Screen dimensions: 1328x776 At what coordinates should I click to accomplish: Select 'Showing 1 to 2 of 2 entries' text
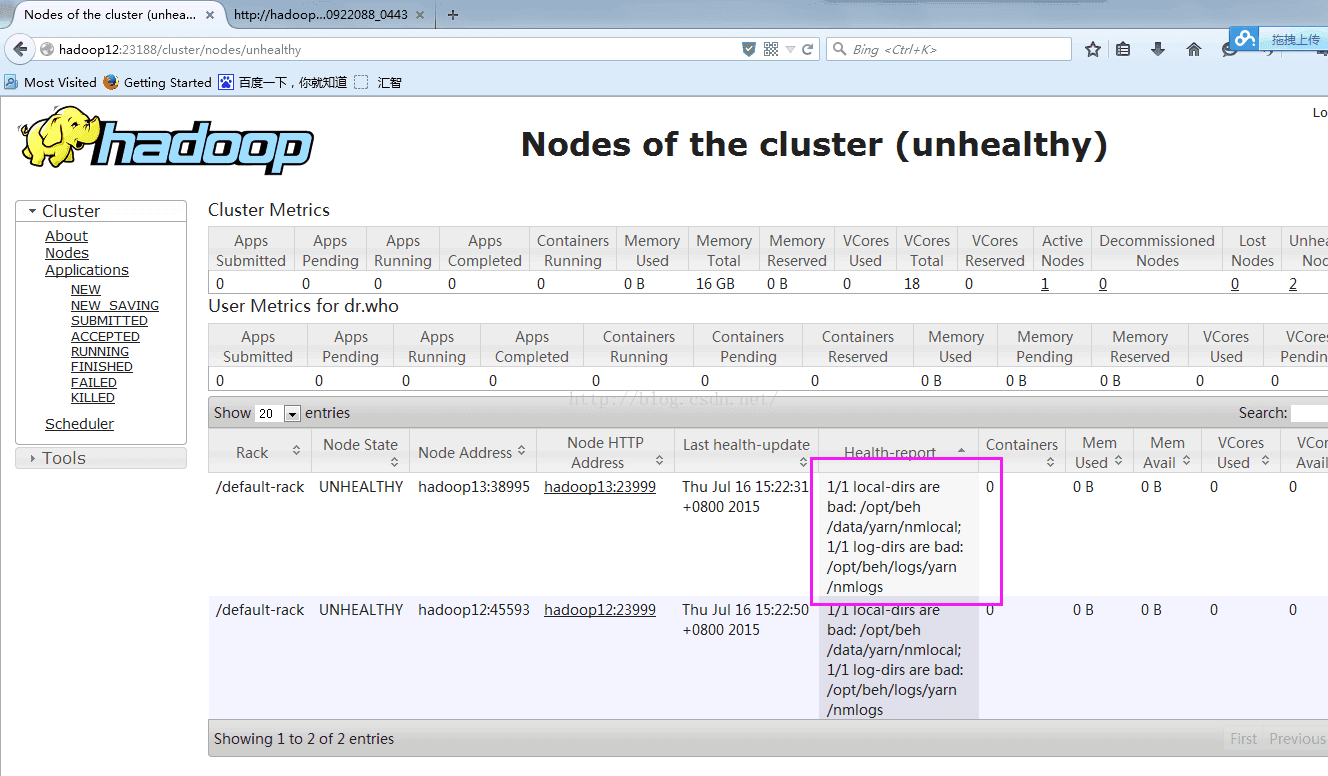[304, 739]
